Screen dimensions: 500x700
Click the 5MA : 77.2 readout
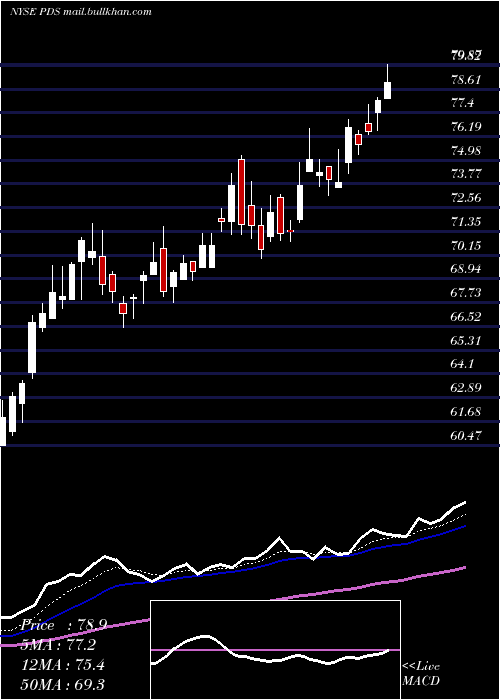[x=58, y=645]
